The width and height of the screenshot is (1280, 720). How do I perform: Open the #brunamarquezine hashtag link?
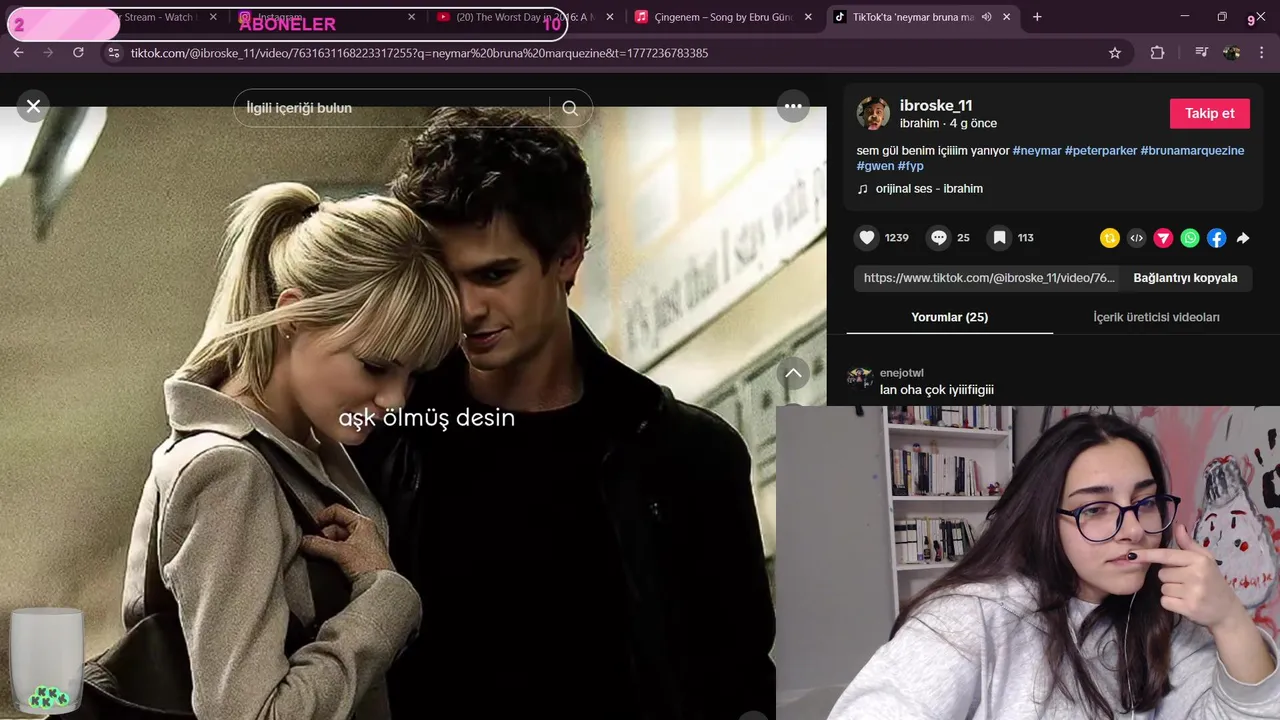[x=1192, y=151]
